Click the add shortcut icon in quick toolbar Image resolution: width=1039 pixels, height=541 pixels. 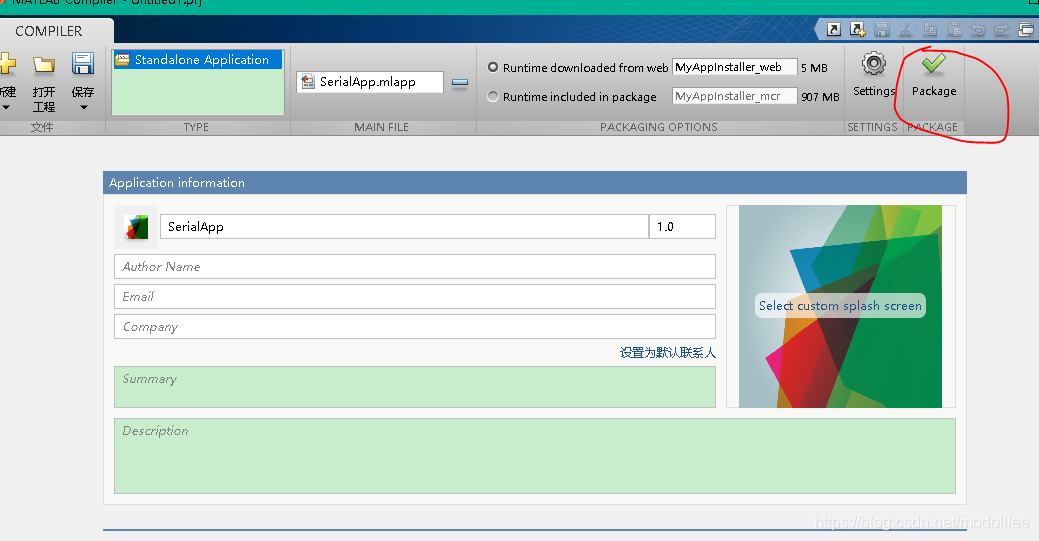pos(857,29)
